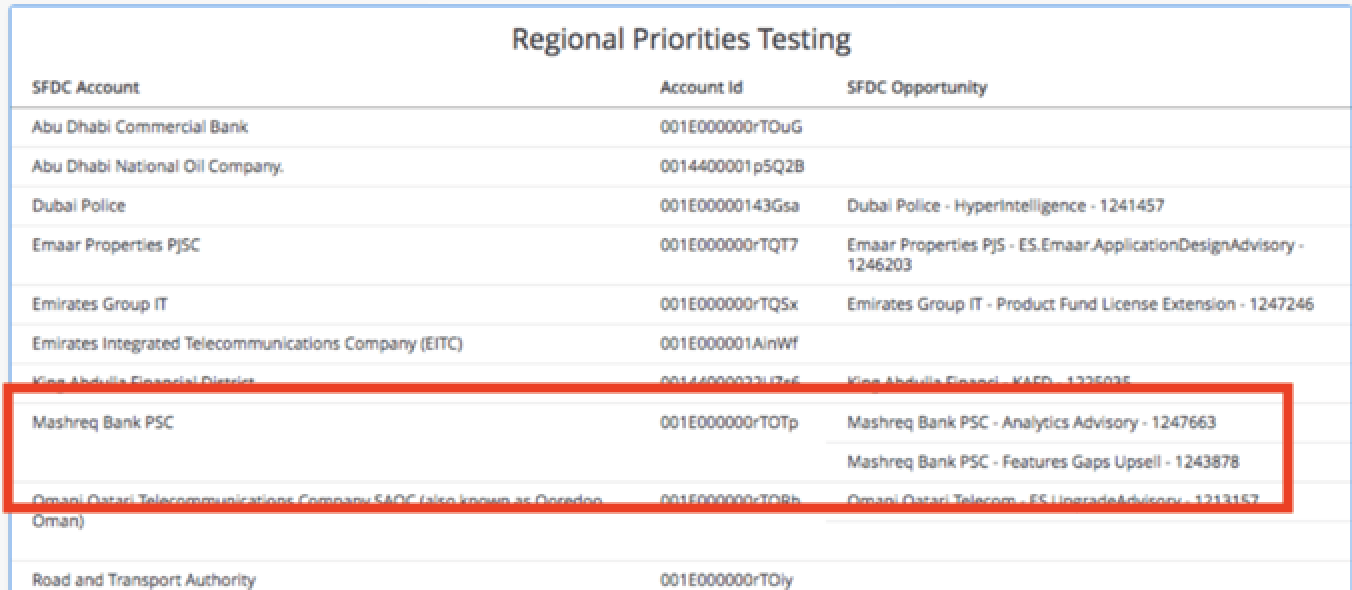Click the Account Id column header
Screen dimensions: 1352x590
pos(701,87)
